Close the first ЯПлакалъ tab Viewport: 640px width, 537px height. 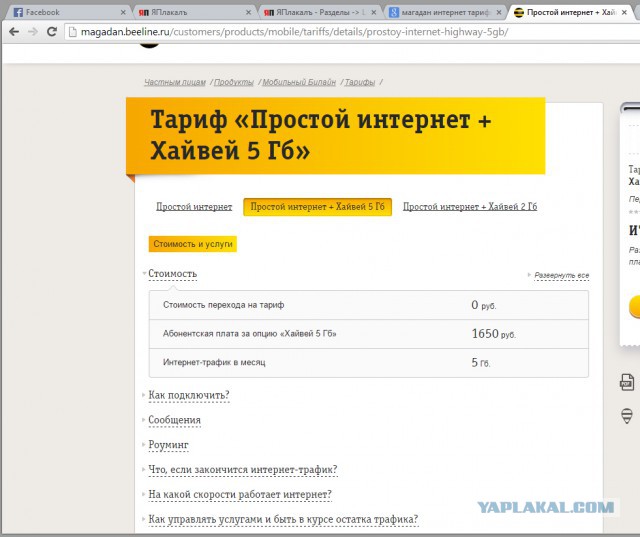coord(248,13)
